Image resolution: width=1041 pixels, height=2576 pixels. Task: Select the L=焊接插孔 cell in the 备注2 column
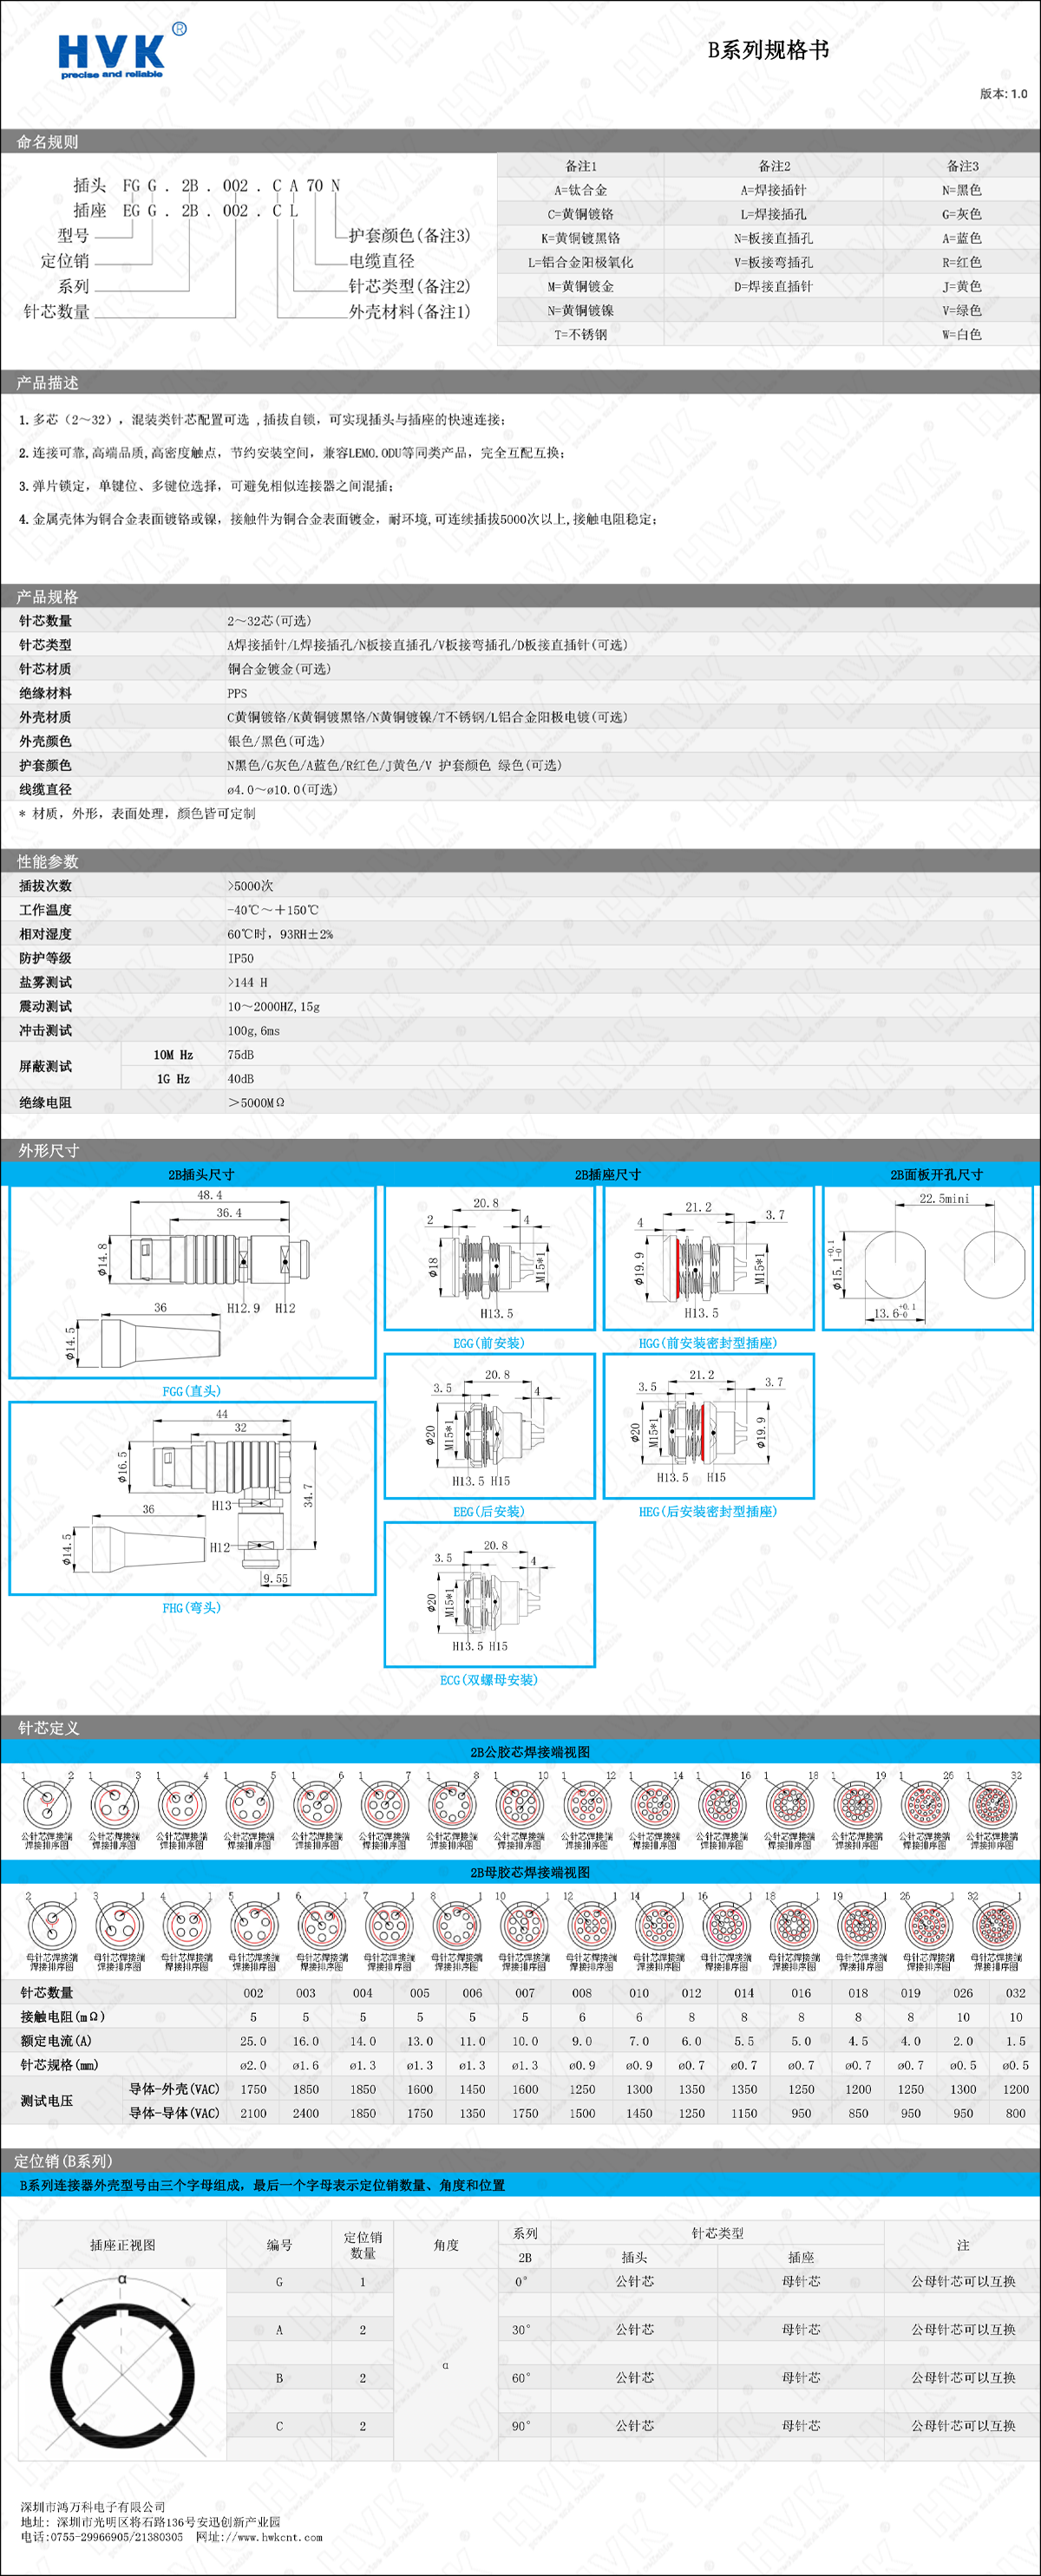click(773, 214)
